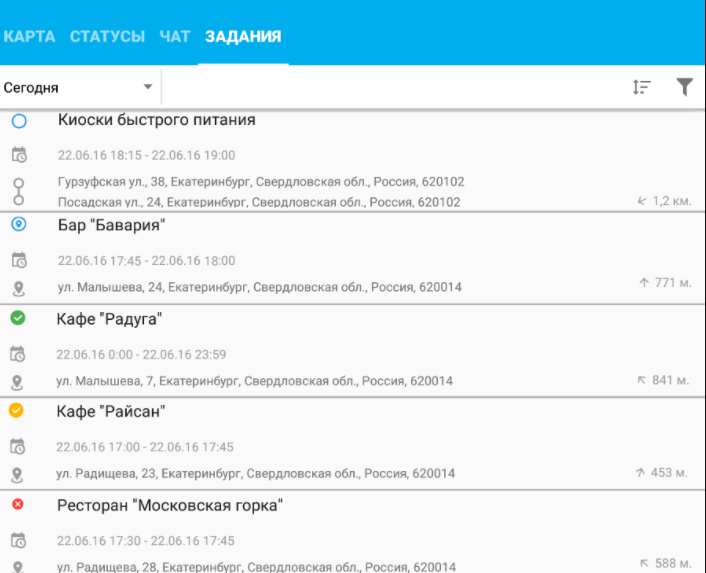The height and width of the screenshot is (573, 706).
Task: Click the time range 22.06.16 17:30 - 22.06.16 17:45
Action: (x=145, y=541)
